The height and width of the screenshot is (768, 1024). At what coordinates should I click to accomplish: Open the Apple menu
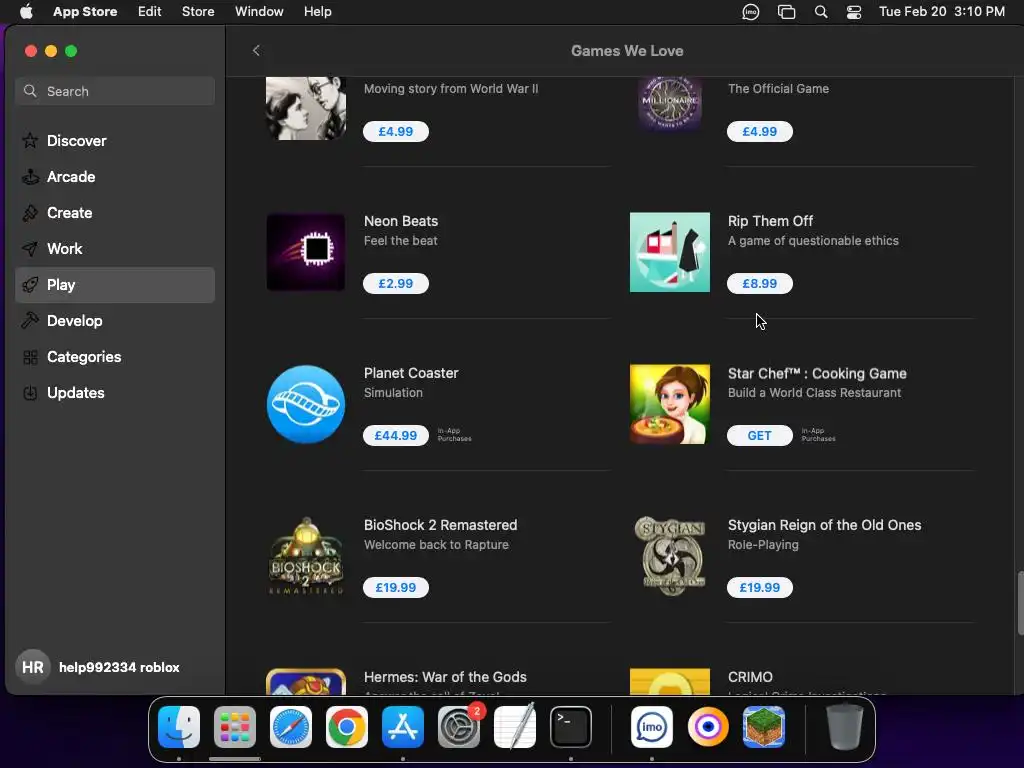pos(26,12)
